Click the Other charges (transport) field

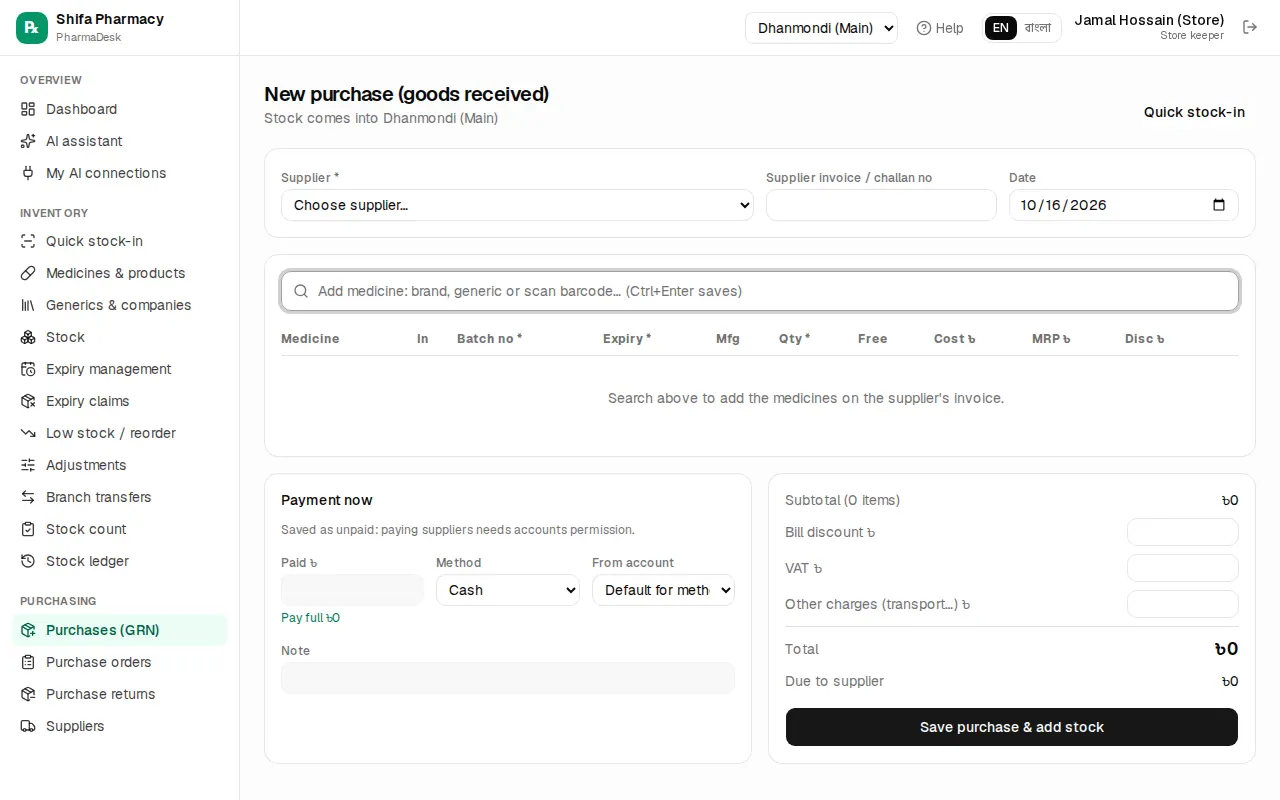(1183, 604)
